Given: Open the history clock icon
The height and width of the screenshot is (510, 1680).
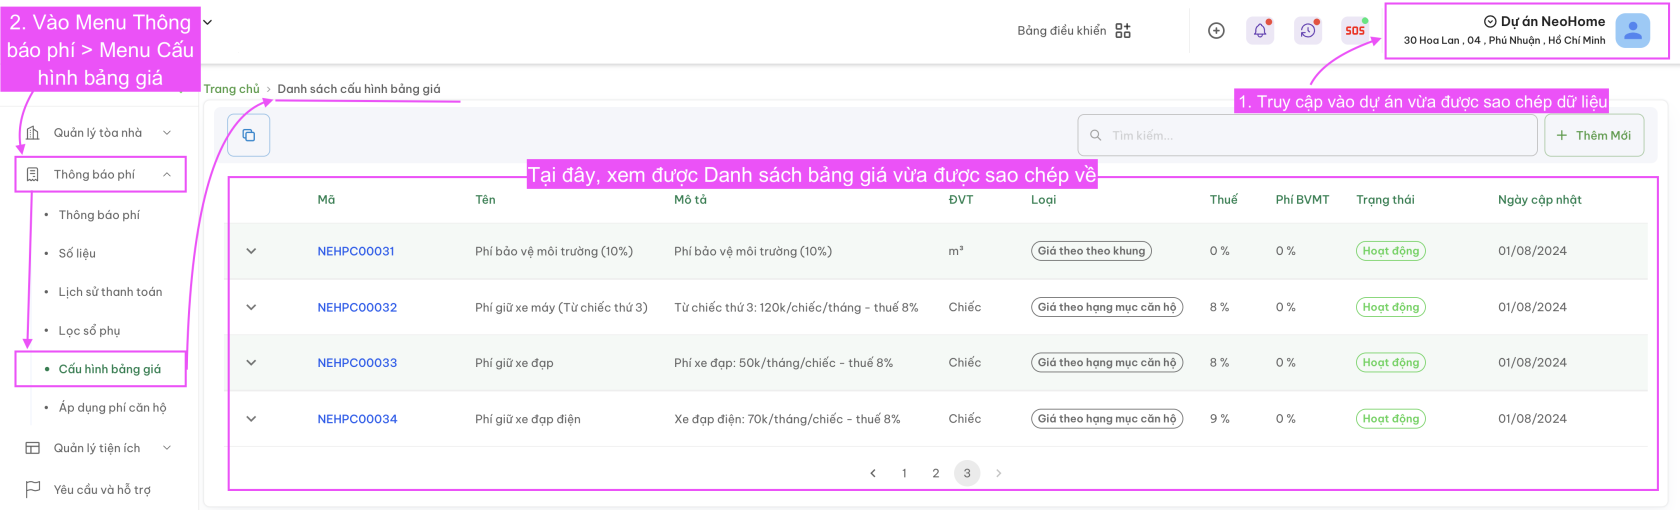Looking at the screenshot, I should click(1308, 30).
